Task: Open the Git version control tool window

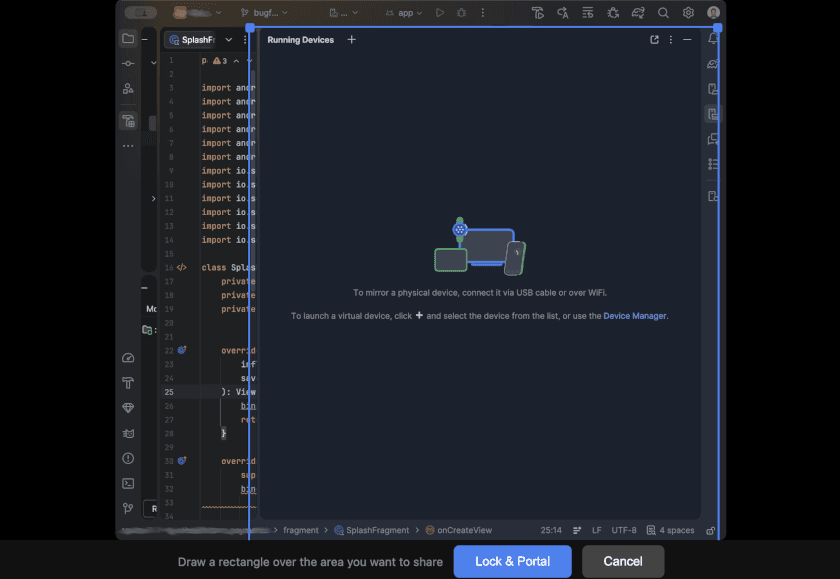Action: point(128,508)
